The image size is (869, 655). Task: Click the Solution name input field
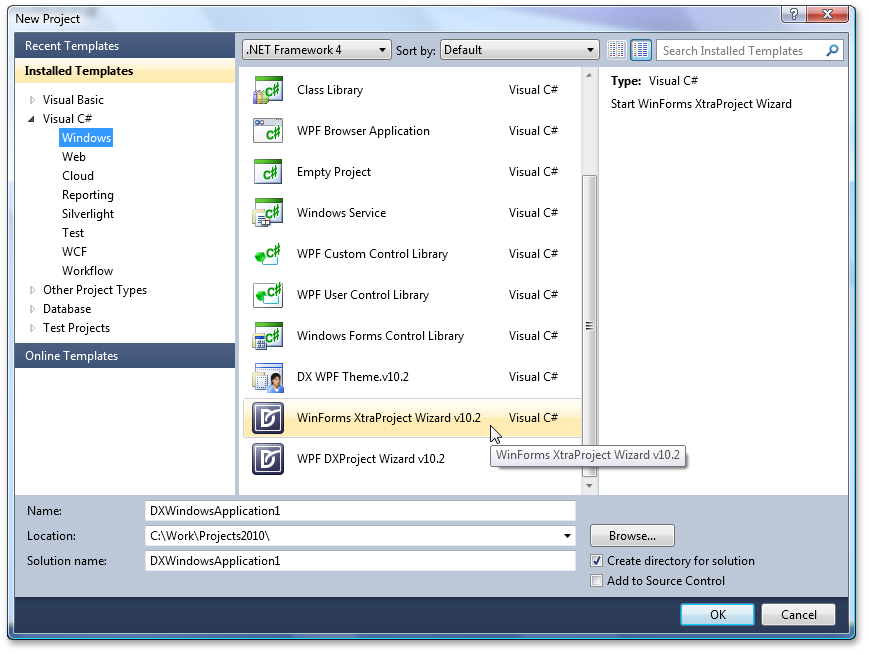pos(360,561)
